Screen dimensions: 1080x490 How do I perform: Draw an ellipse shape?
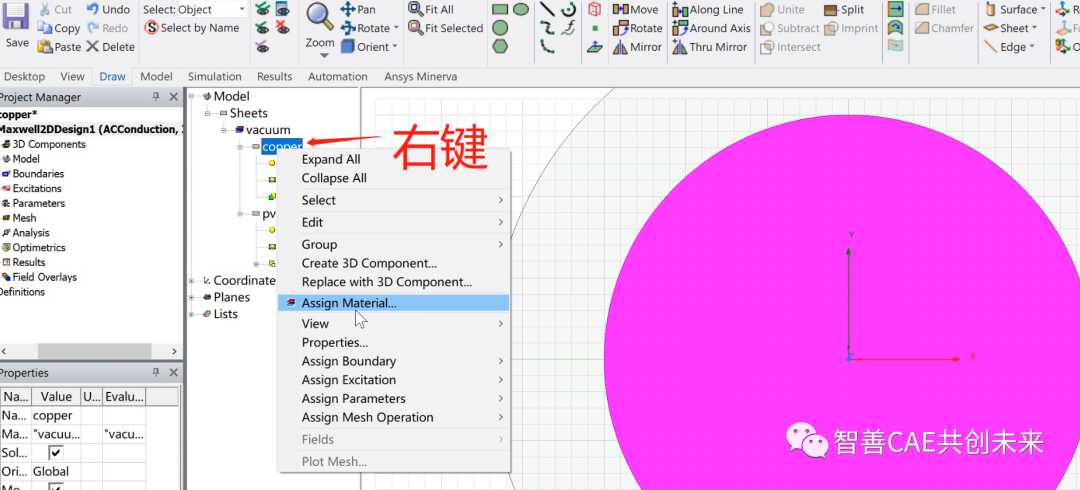pos(521,10)
